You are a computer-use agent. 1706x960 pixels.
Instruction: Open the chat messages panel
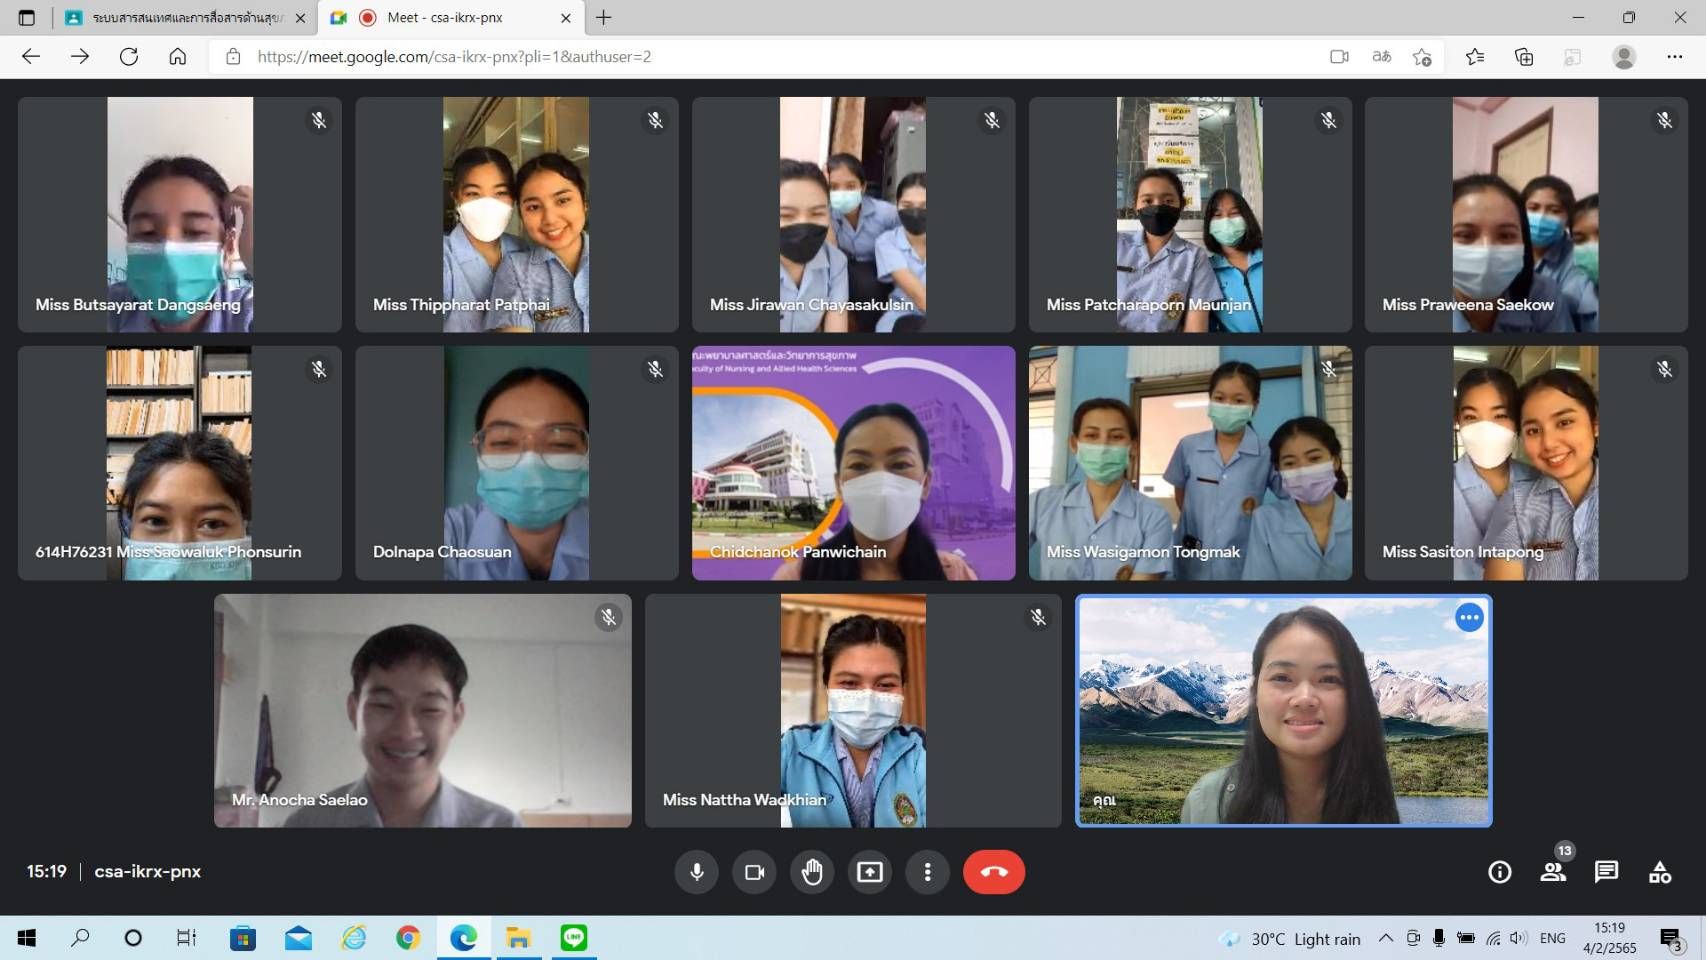point(1606,872)
